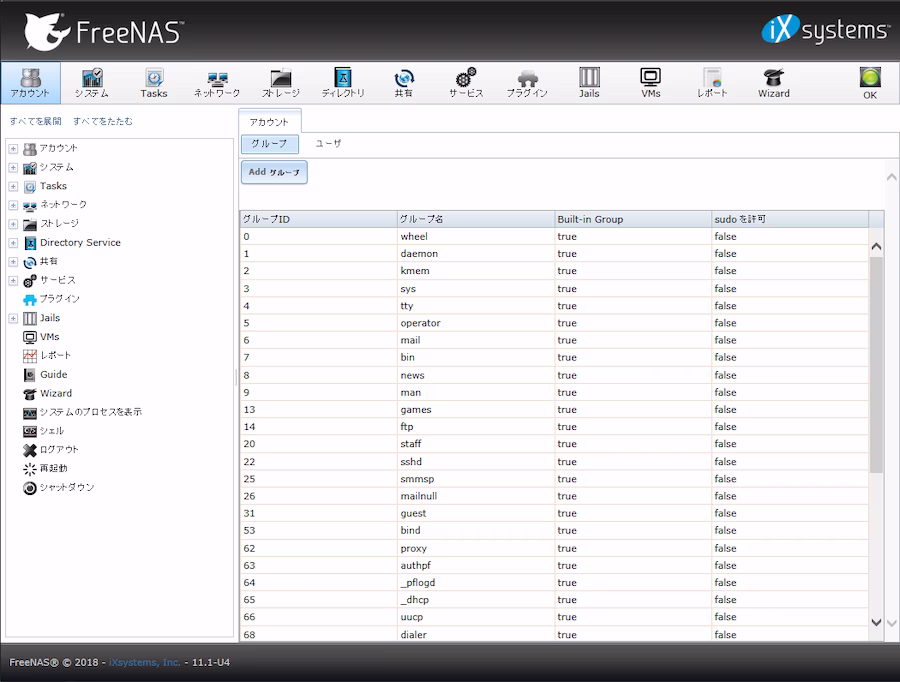The height and width of the screenshot is (682, 900).
Task: Sort by the sudo を許可 column header
Action: [790, 219]
